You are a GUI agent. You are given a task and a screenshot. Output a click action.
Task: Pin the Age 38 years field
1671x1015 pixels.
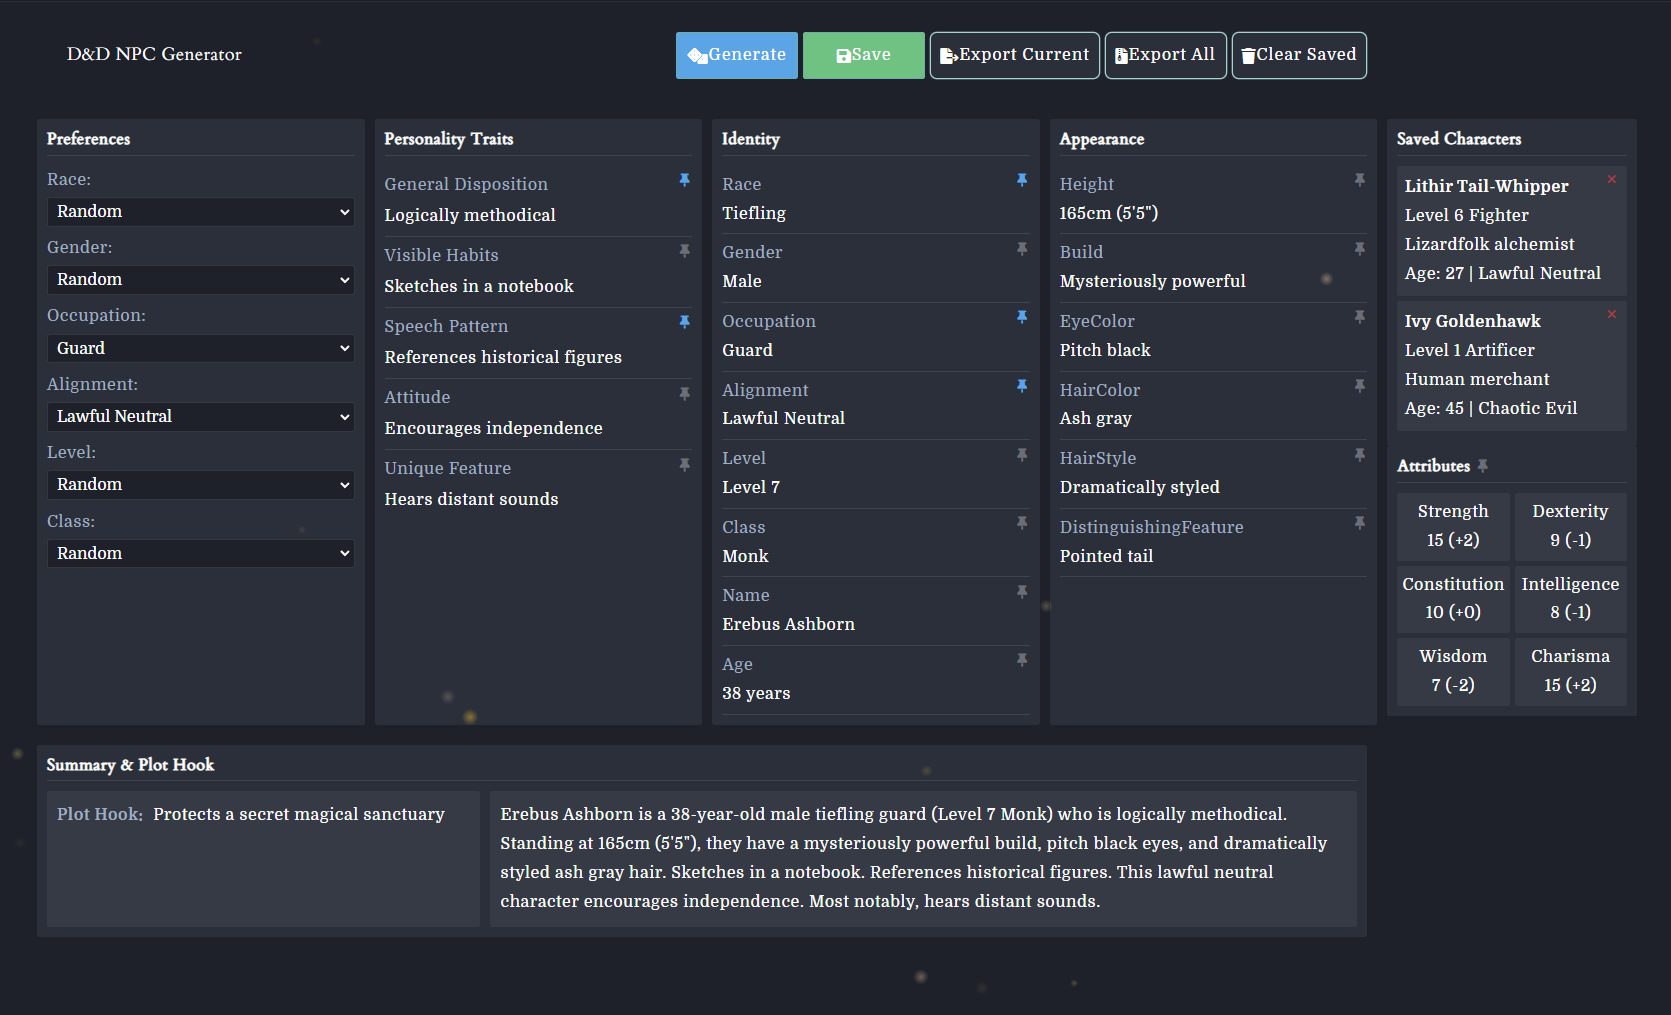coord(1022,660)
